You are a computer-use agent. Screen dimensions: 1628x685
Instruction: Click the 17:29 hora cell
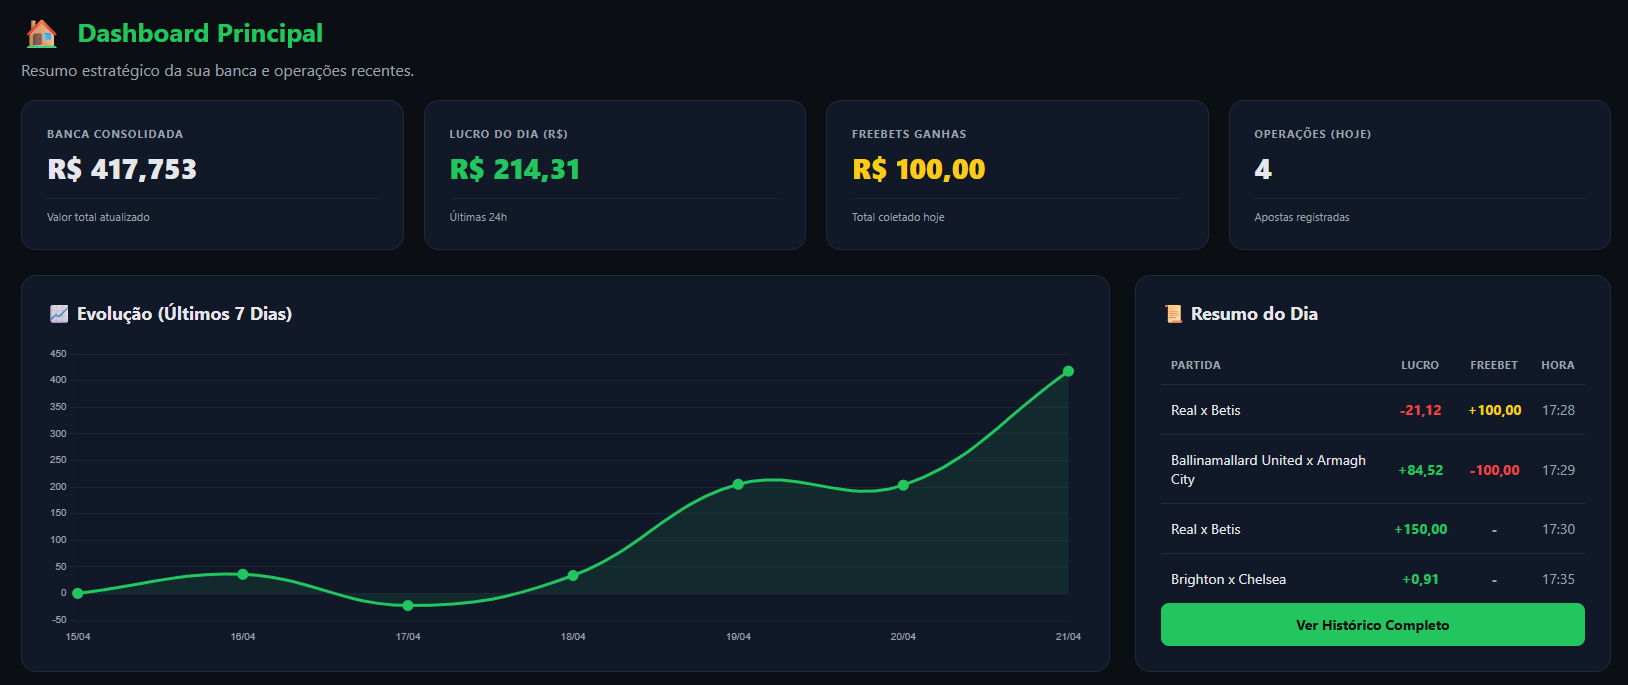pos(1558,470)
